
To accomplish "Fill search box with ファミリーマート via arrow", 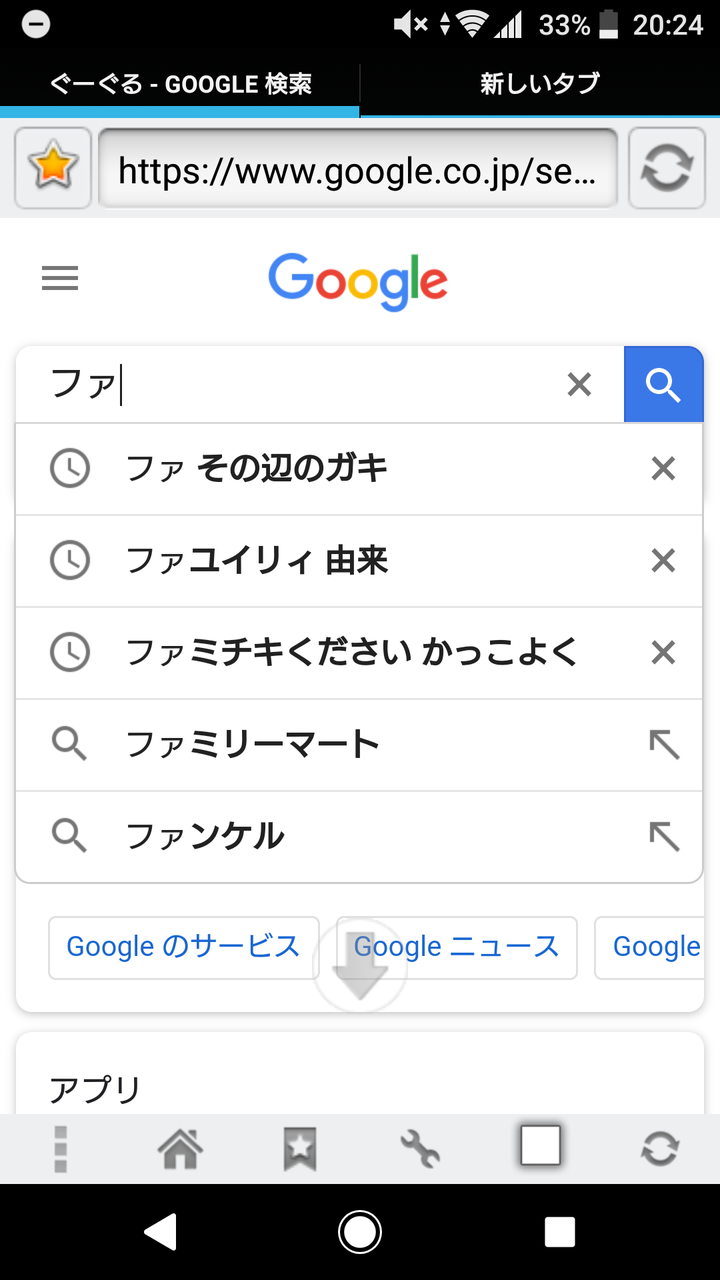I will pos(664,744).
